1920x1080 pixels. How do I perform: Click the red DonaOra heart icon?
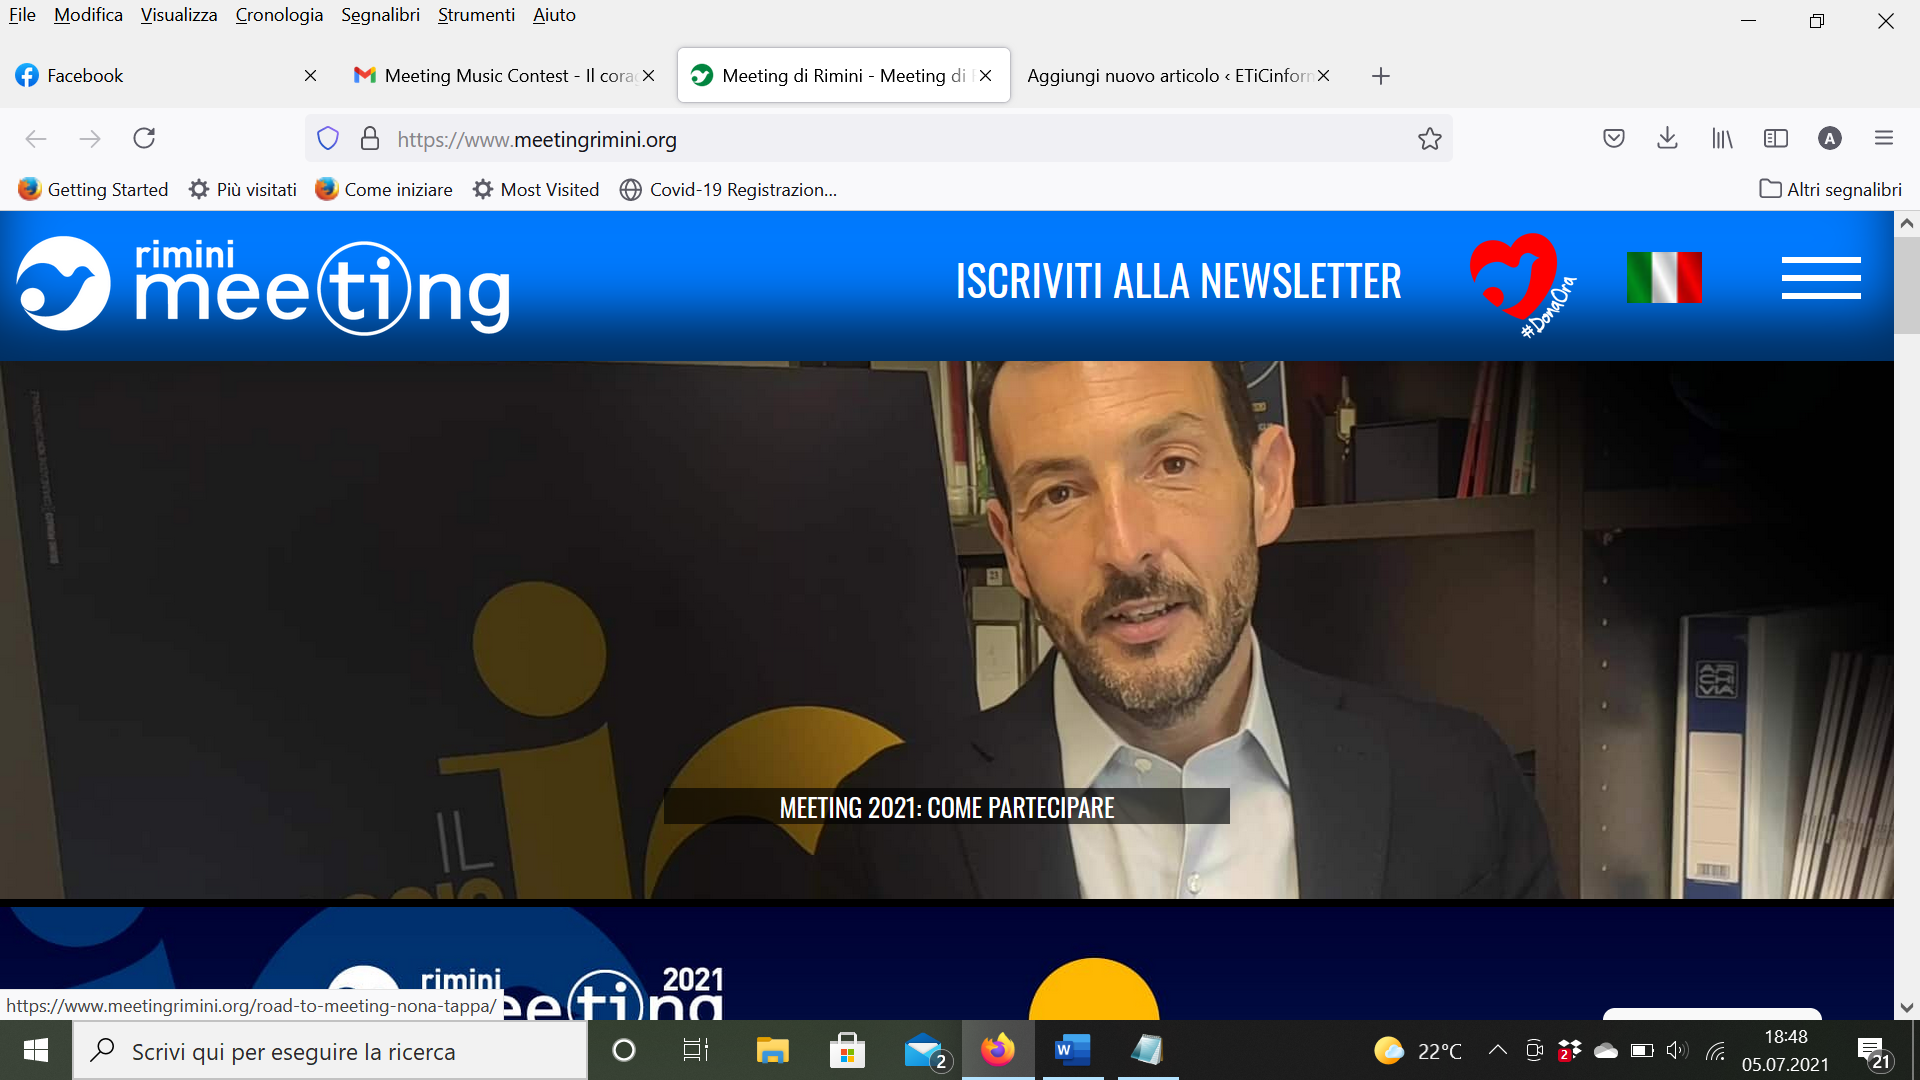pos(1521,285)
